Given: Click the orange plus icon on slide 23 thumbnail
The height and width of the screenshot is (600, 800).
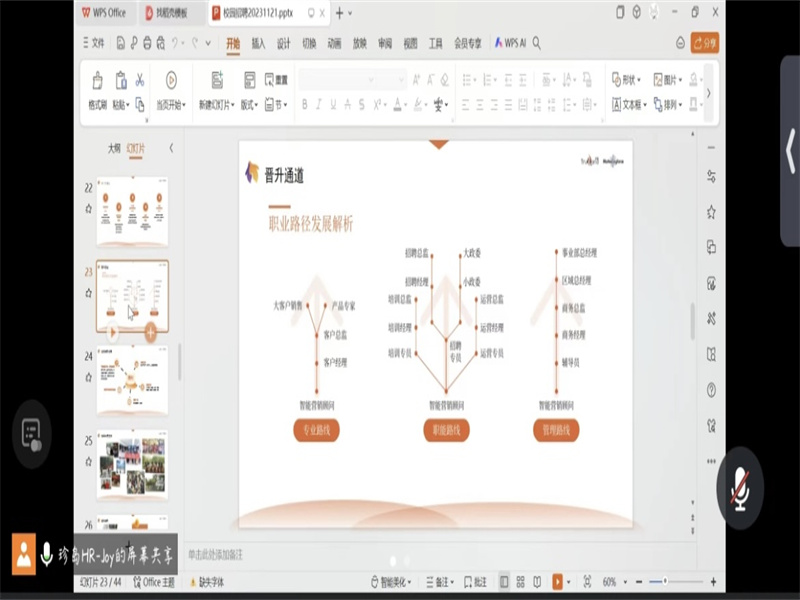Looking at the screenshot, I should (150, 333).
